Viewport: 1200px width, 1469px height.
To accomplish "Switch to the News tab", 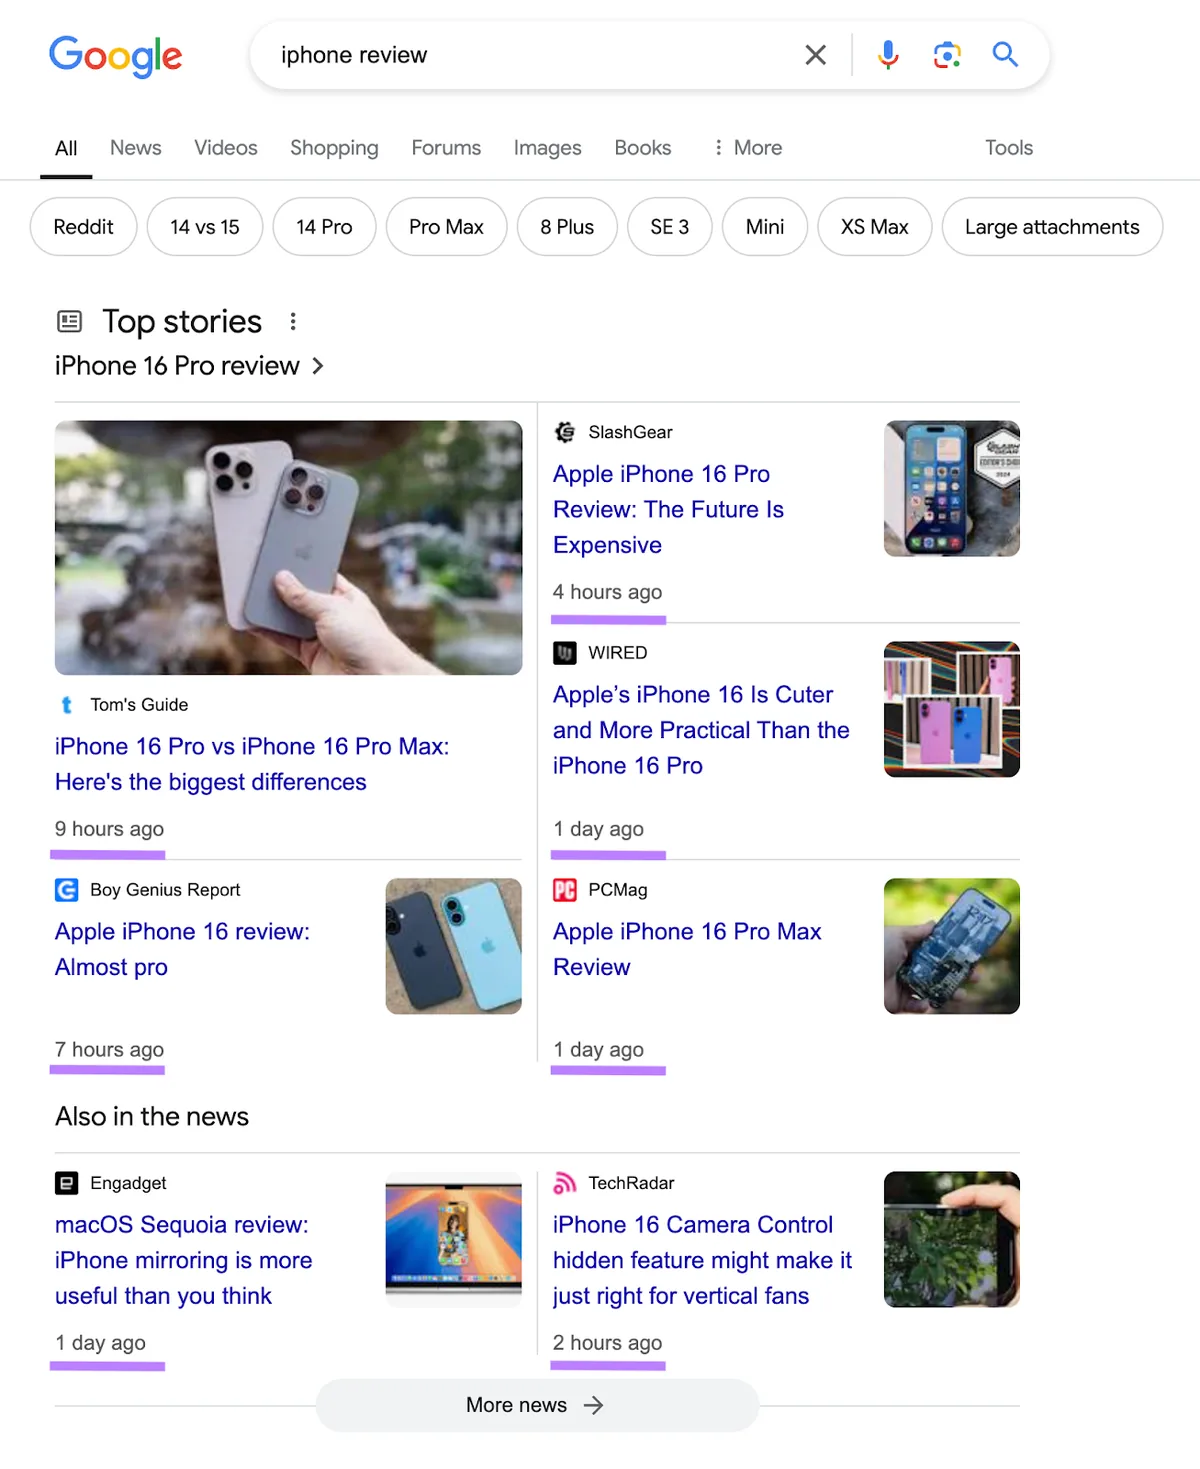I will (x=136, y=148).
